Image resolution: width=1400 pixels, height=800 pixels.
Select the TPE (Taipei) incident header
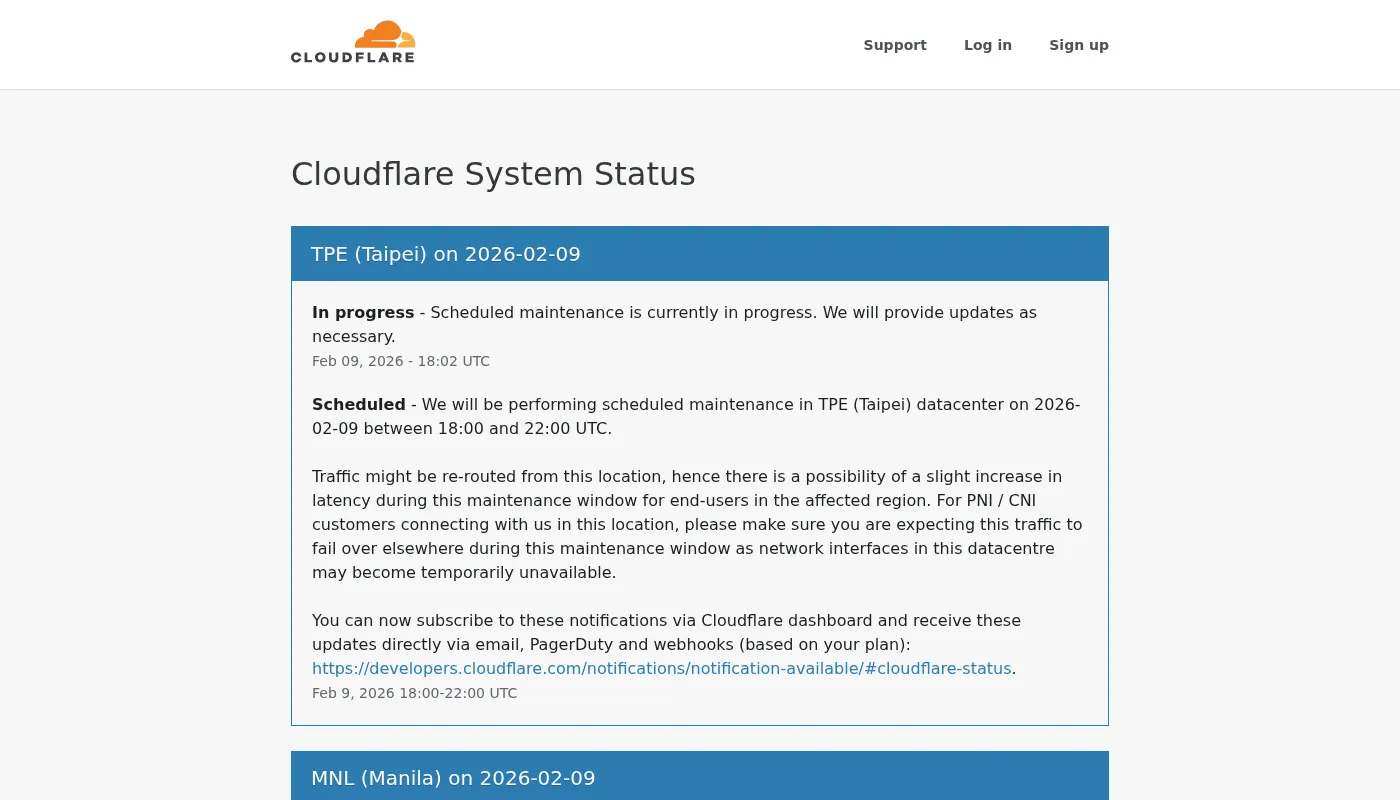(446, 254)
